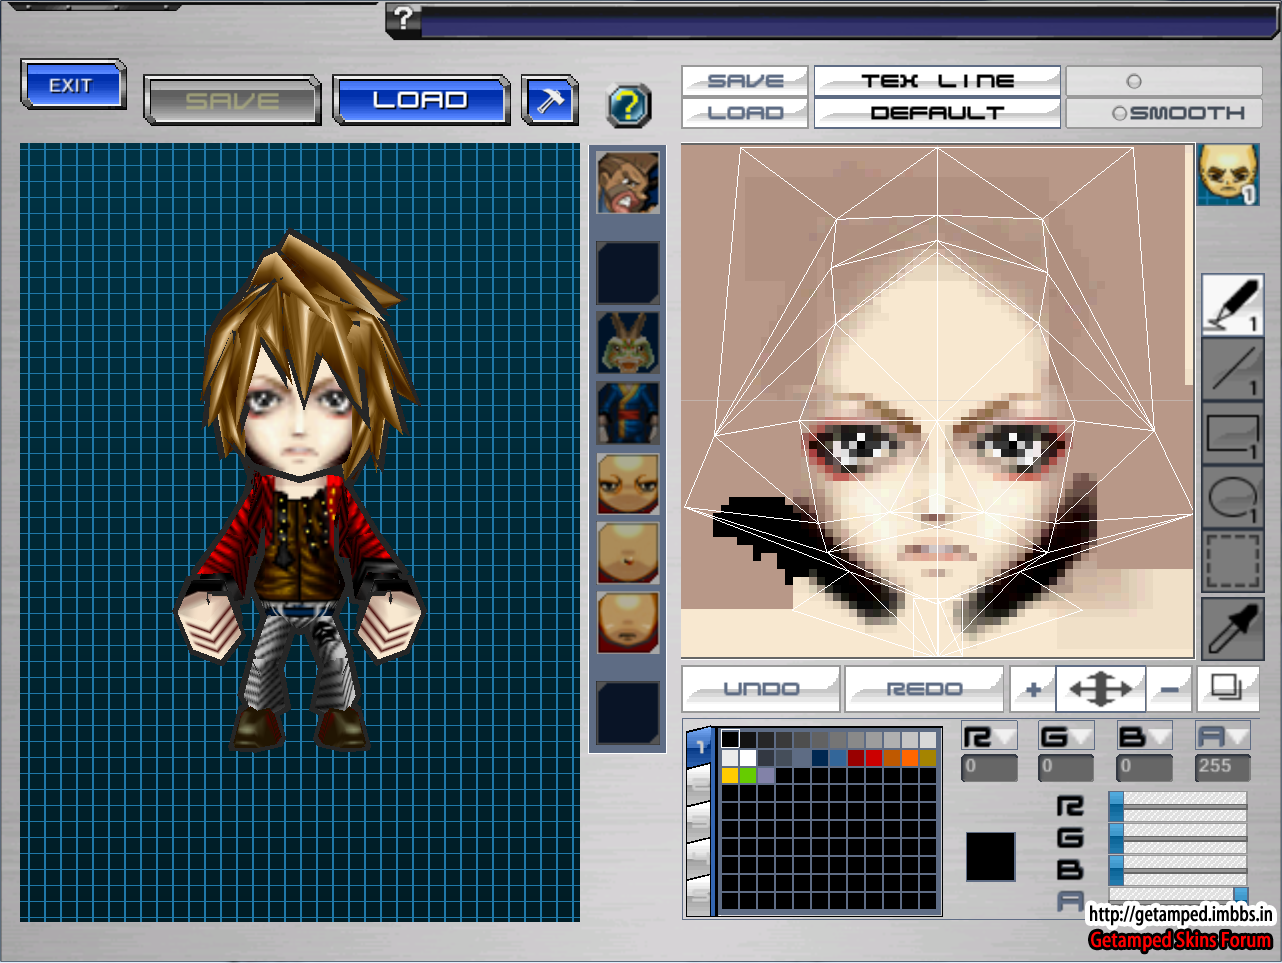Select the face with closed mouth part
This screenshot has width=1282, height=963.
[628, 622]
